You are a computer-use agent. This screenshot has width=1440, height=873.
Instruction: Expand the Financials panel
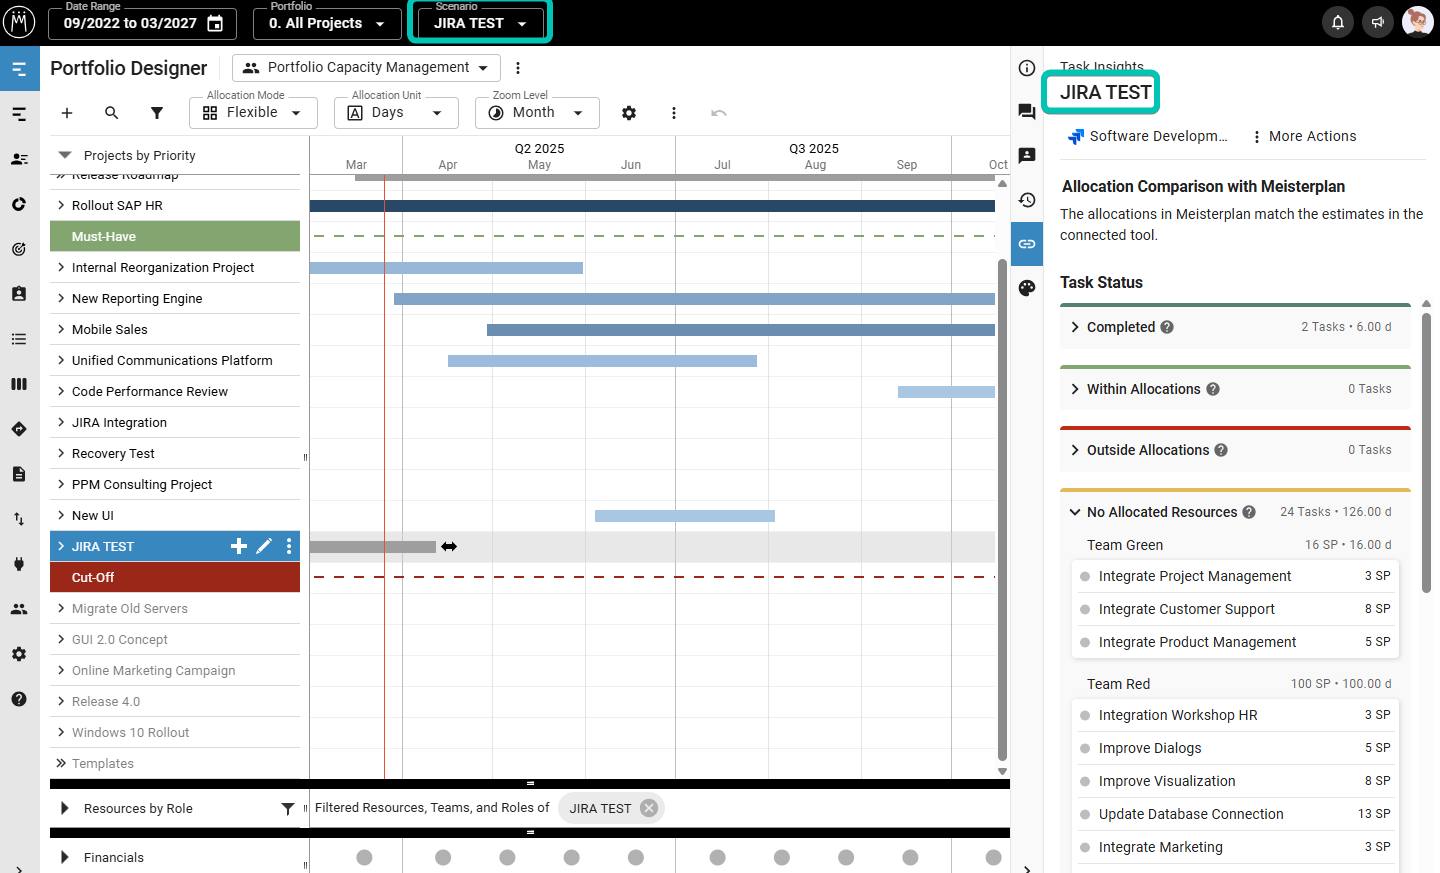(65, 857)
